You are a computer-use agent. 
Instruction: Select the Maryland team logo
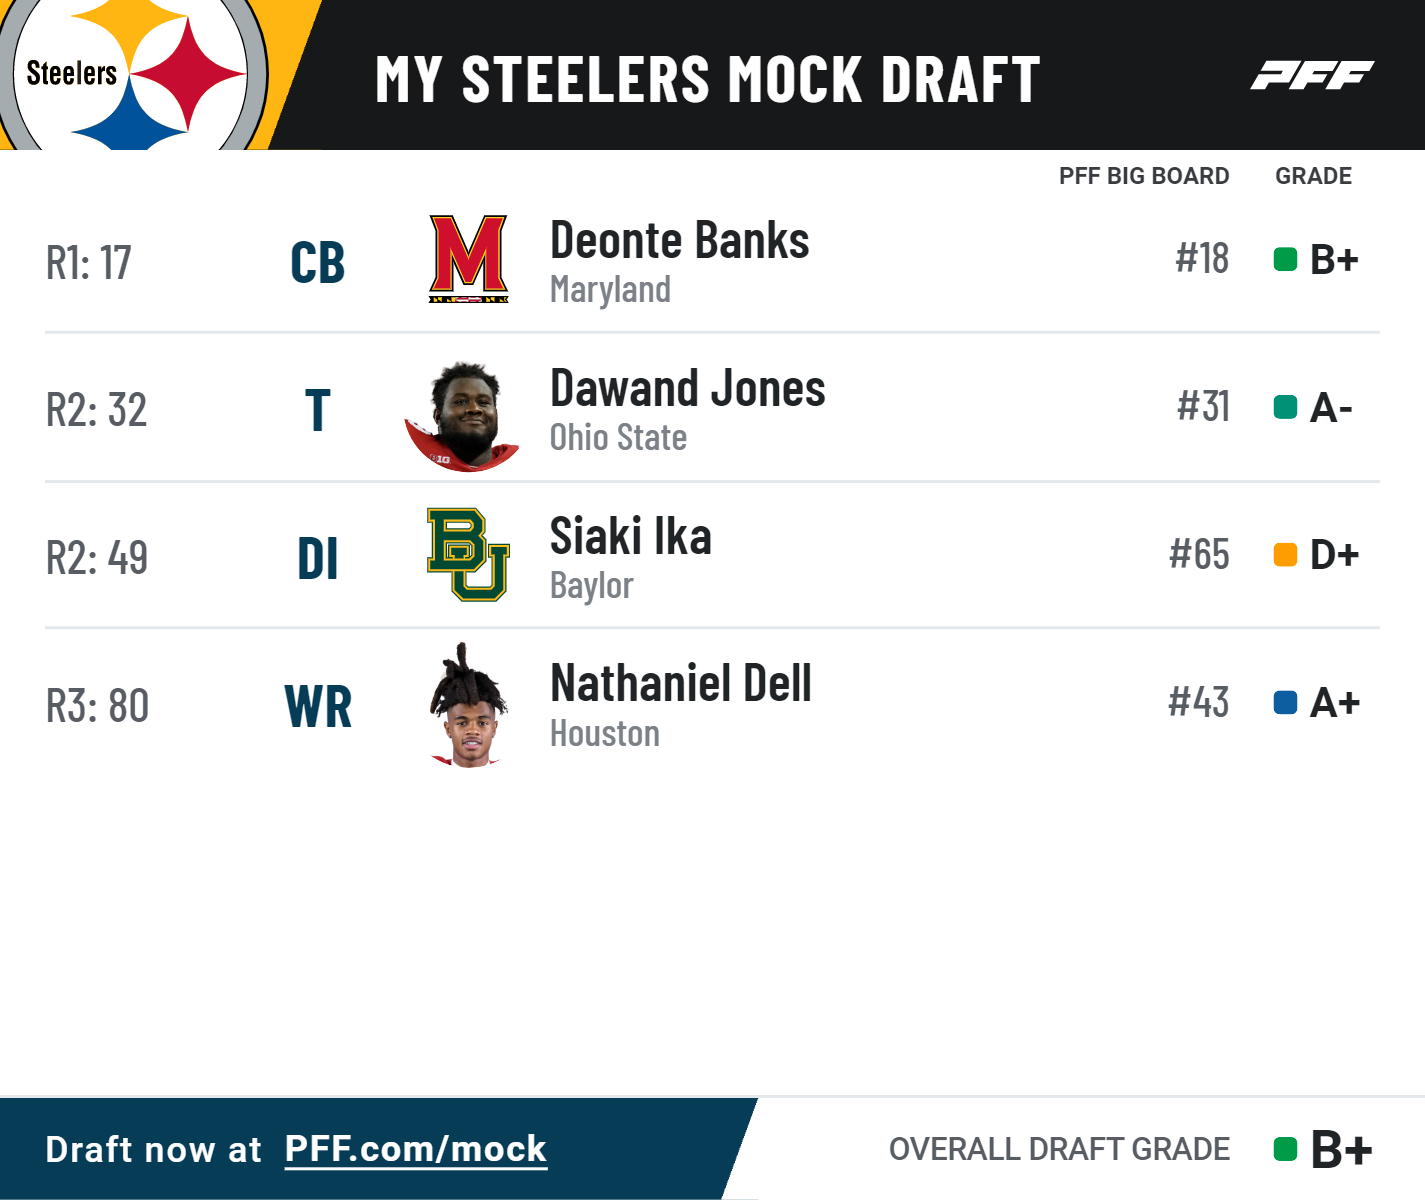click(469, 259)
